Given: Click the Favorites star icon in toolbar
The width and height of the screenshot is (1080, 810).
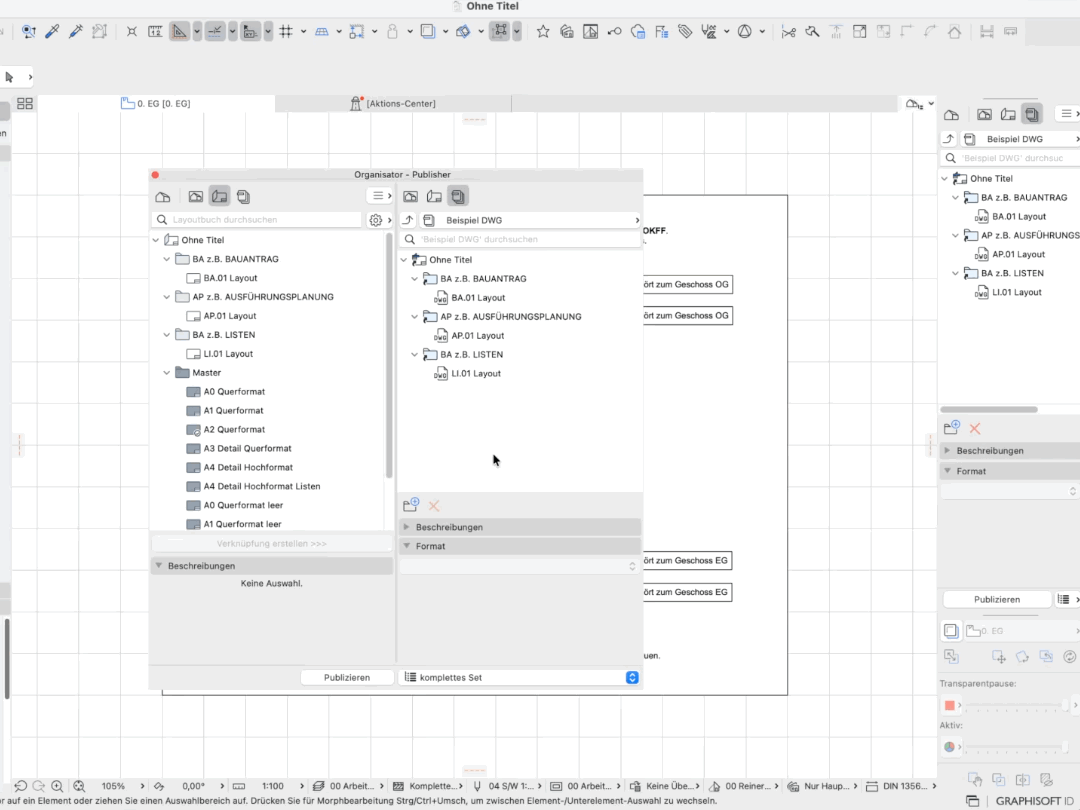Looking at the screenshot, I should (543, 31).
